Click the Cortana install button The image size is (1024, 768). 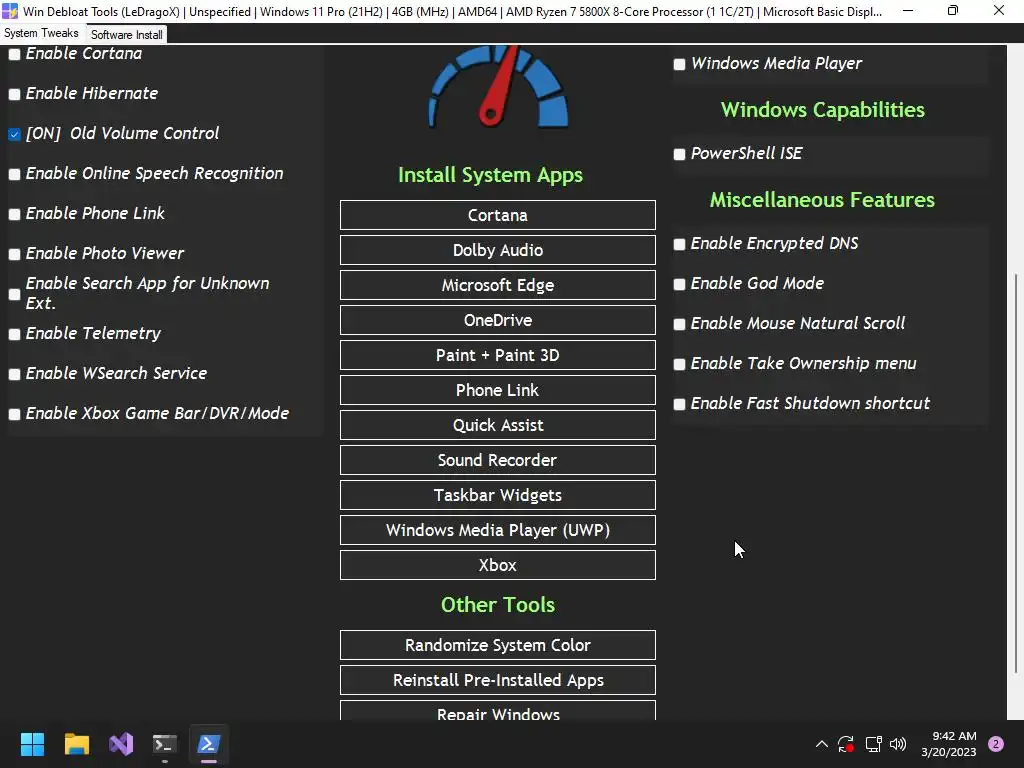[x=498, y=215]
